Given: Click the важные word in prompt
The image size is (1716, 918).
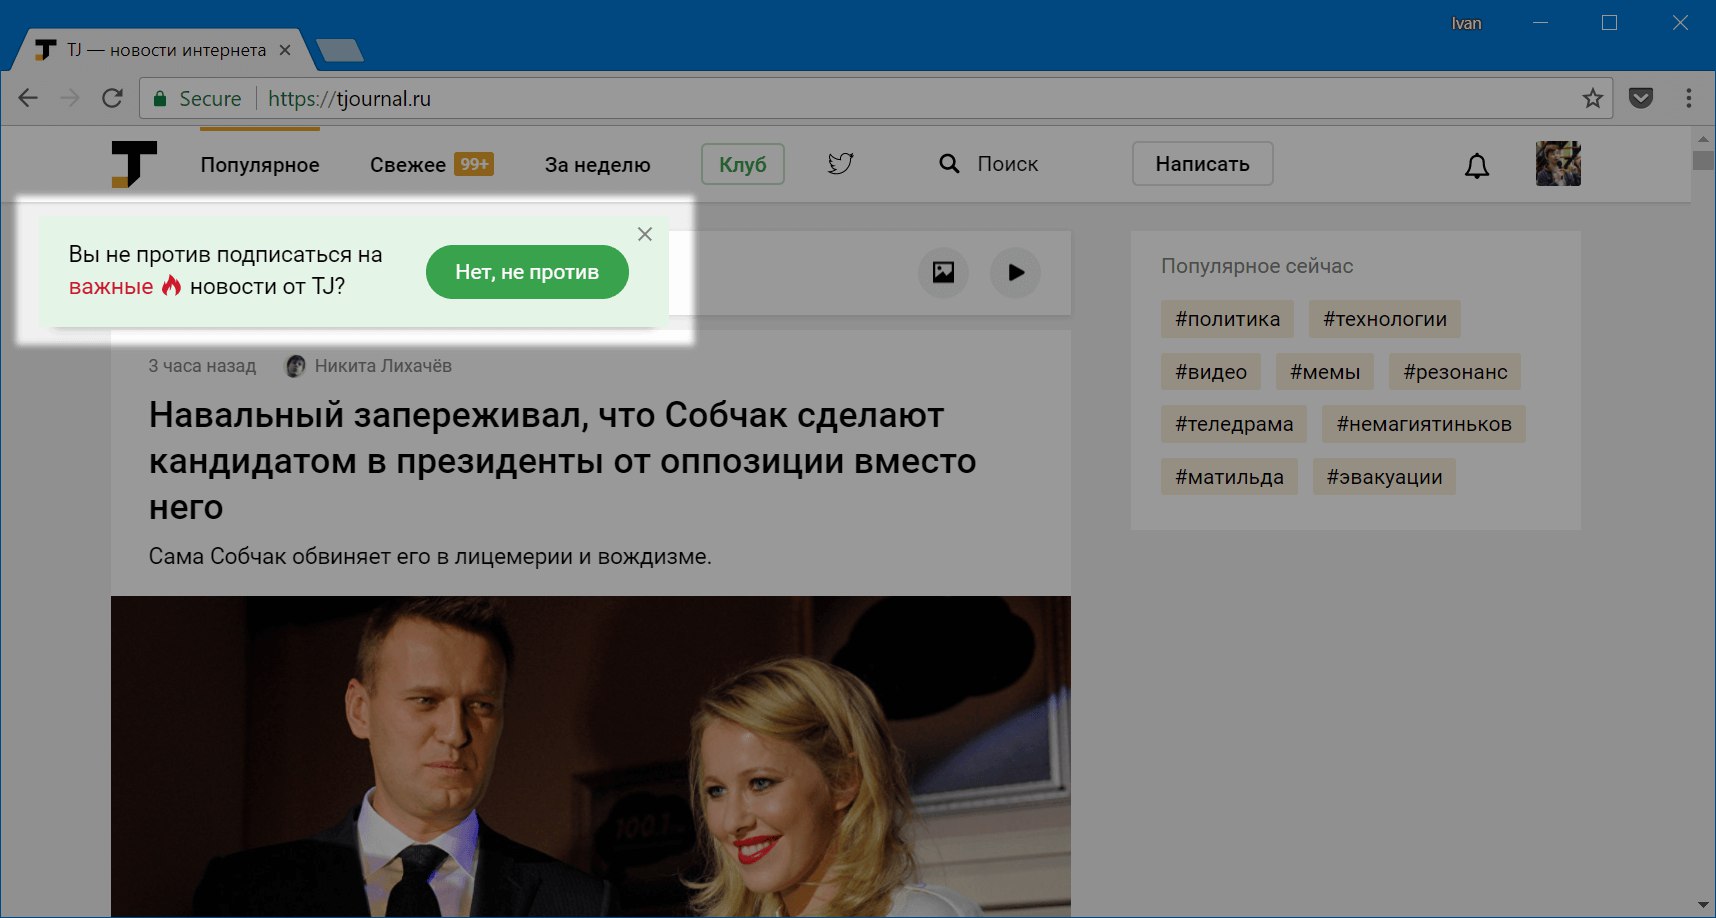Looking at the screenshot, I should pyautogui.click(x=111, y=287).
